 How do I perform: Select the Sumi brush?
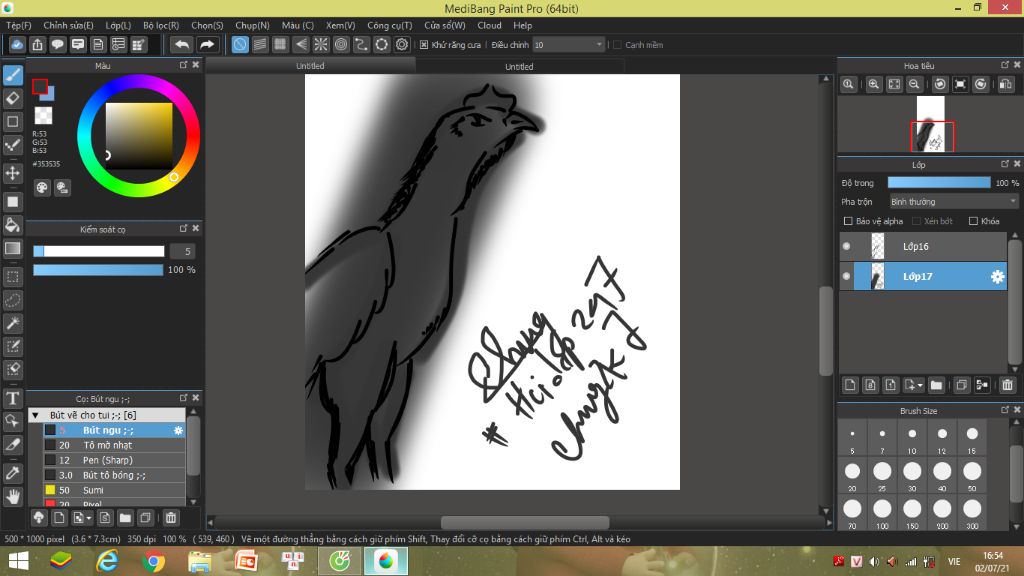tap(114, 490)
